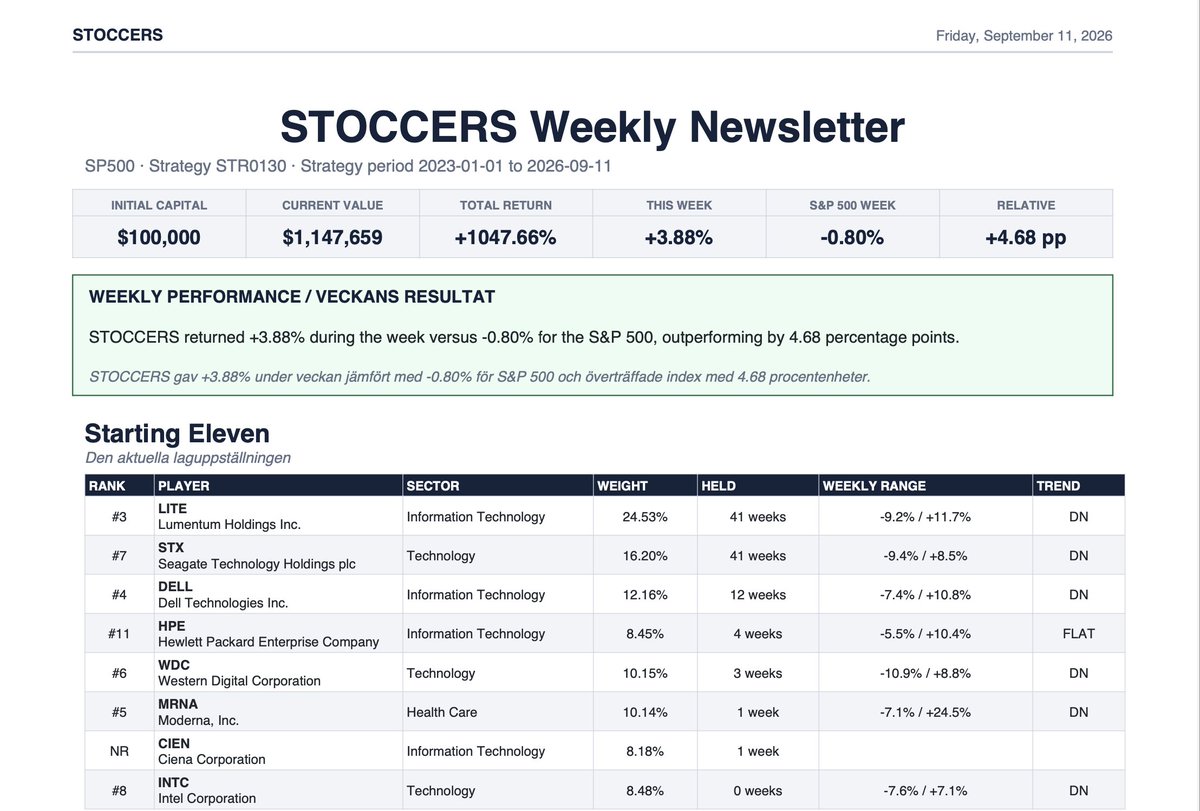Click the rank #3 cell

(x=119, y=517)
